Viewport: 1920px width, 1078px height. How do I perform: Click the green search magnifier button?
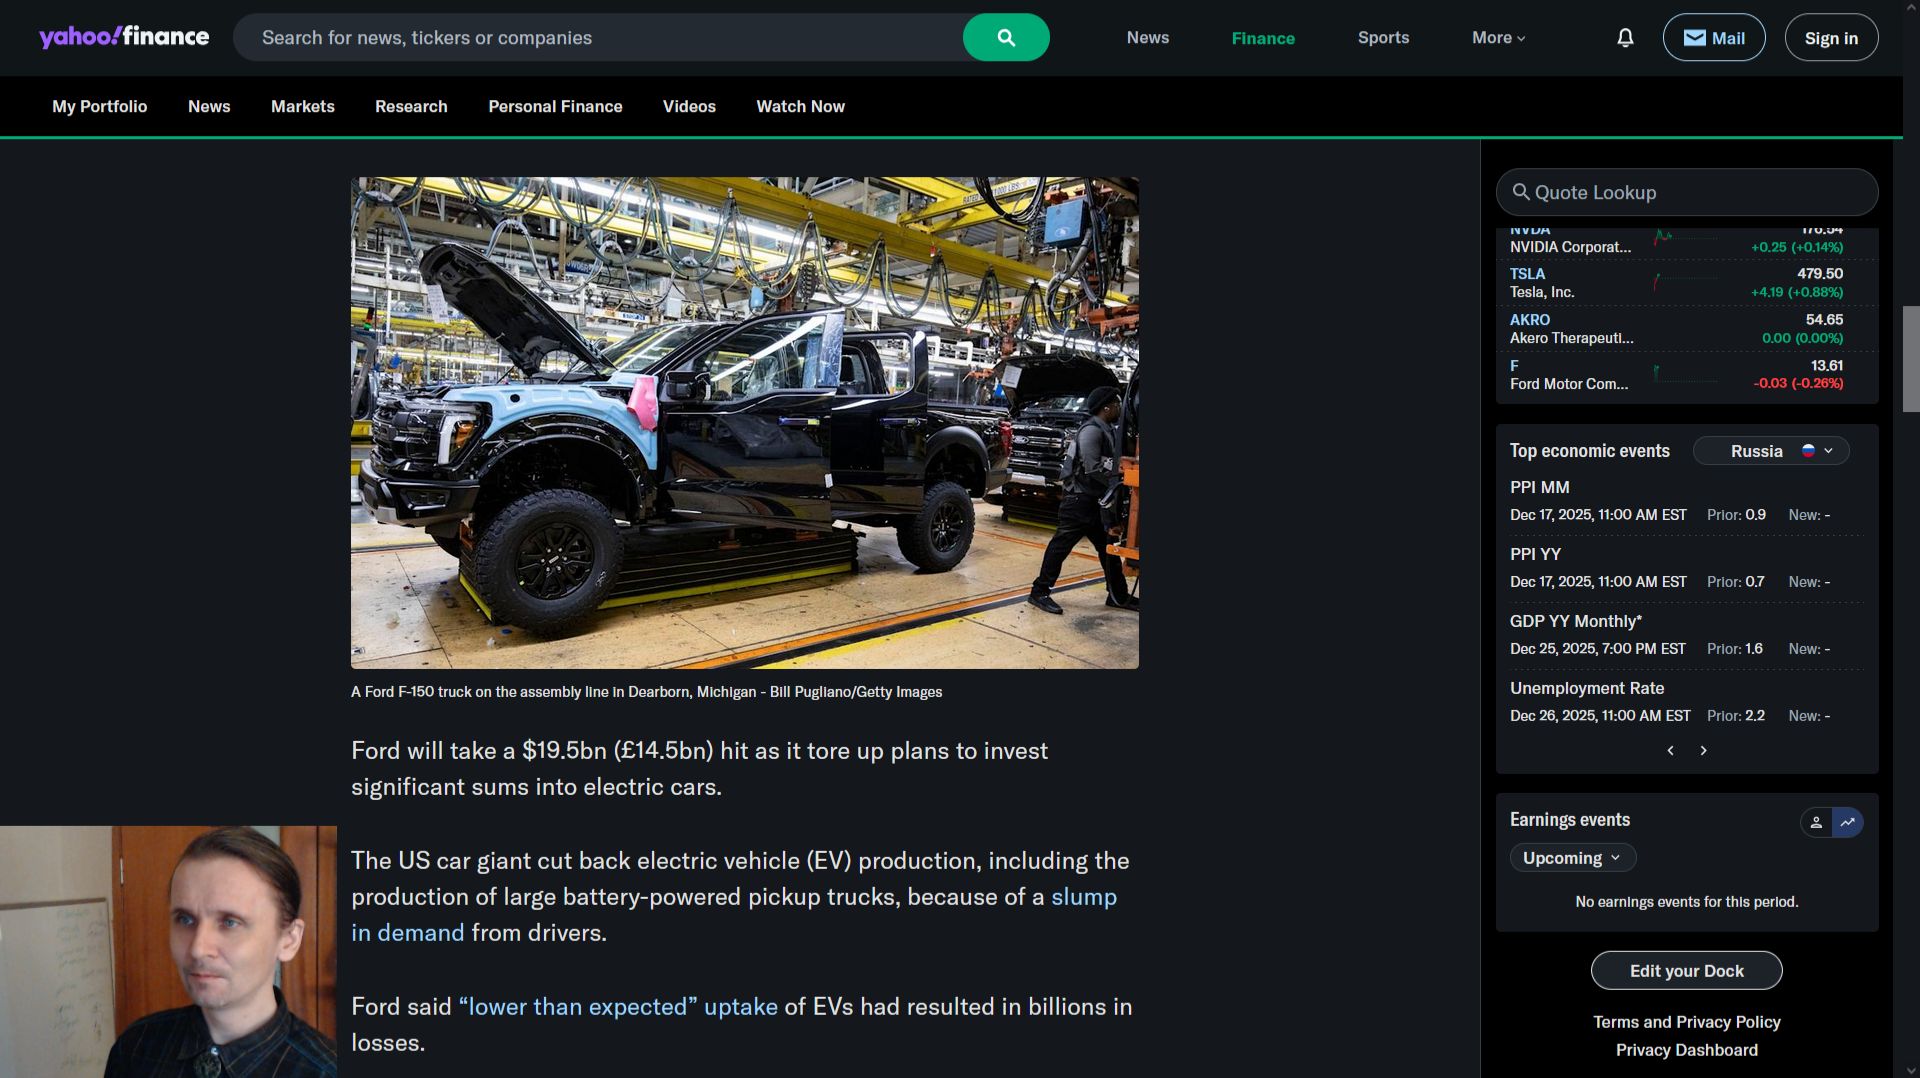point(1006,38)
